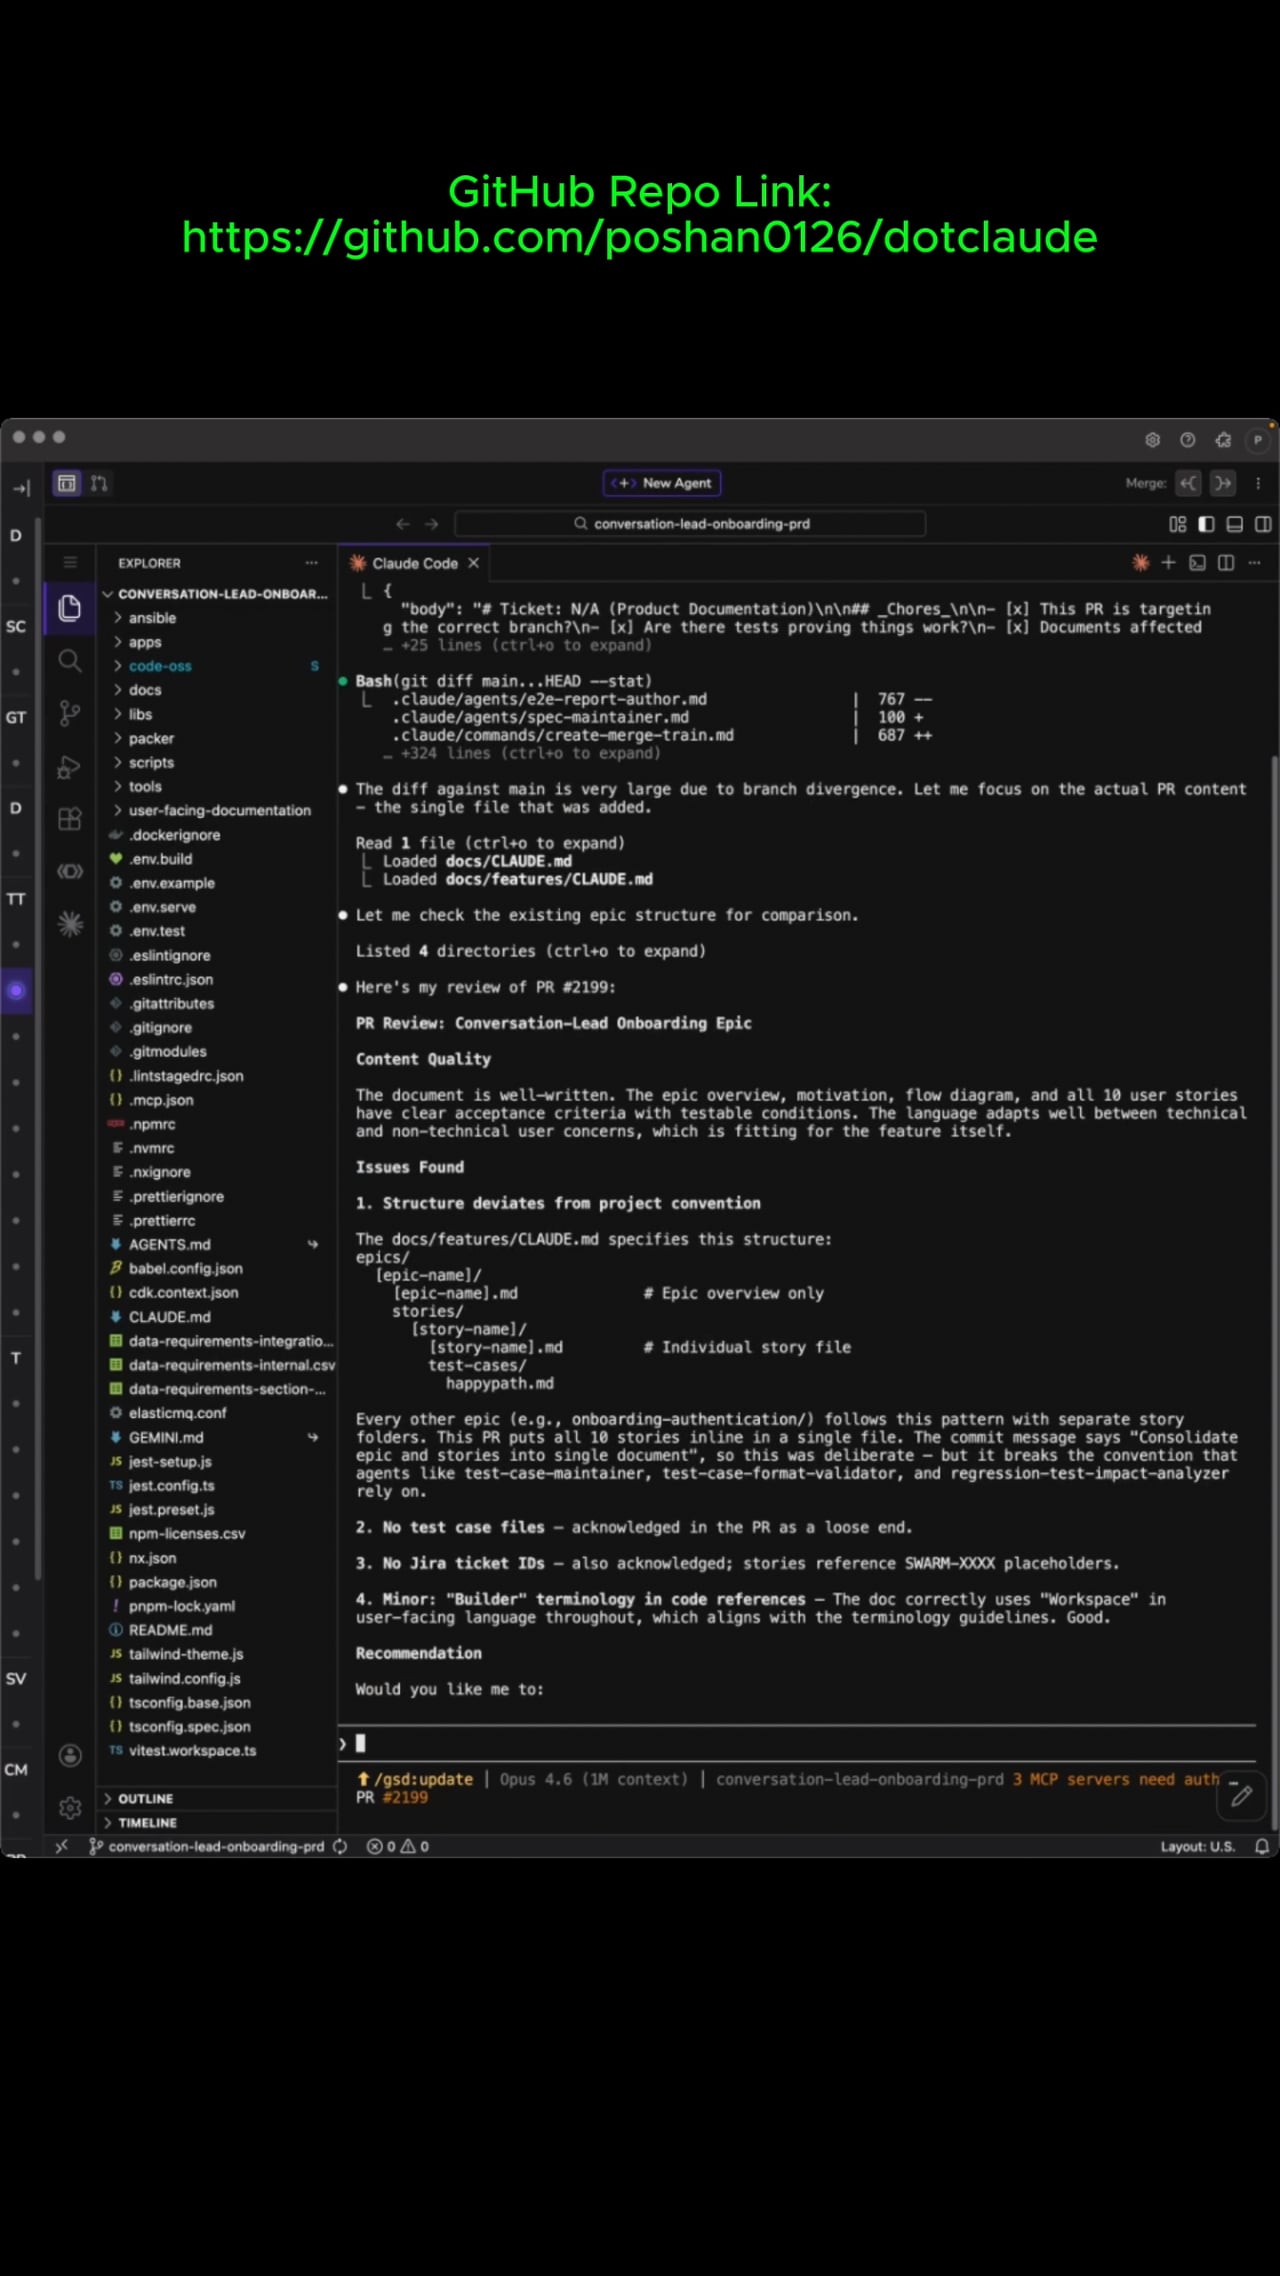Open the Manage gear in activity bar
The height and width of the screenshot is (2276, 1280).
(70, 1808)
